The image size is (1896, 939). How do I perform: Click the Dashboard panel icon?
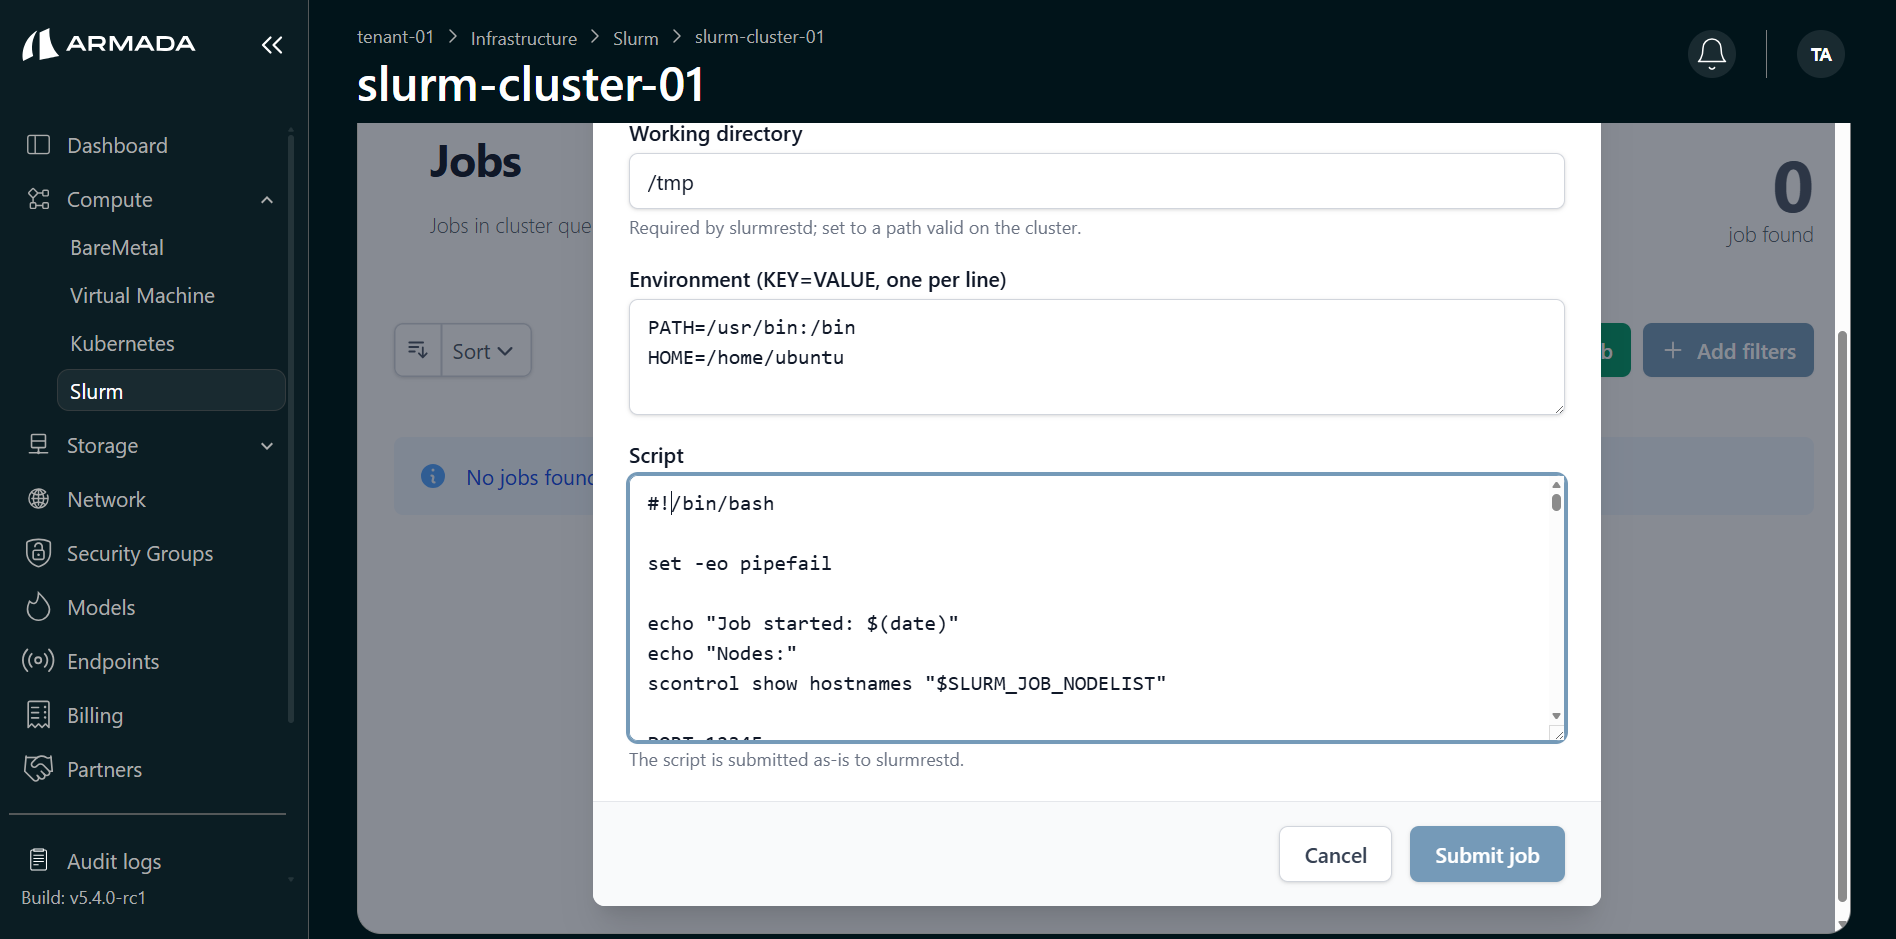pyautogui.click(x=38, y=145)
